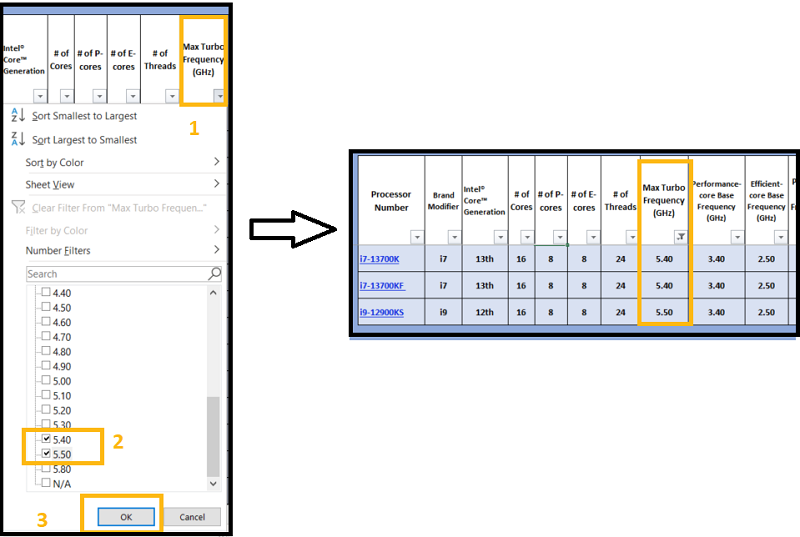Open Brand Modifier filter dropdown in result table
Viewport: 800px width, 537px height.
pos(454,237)
